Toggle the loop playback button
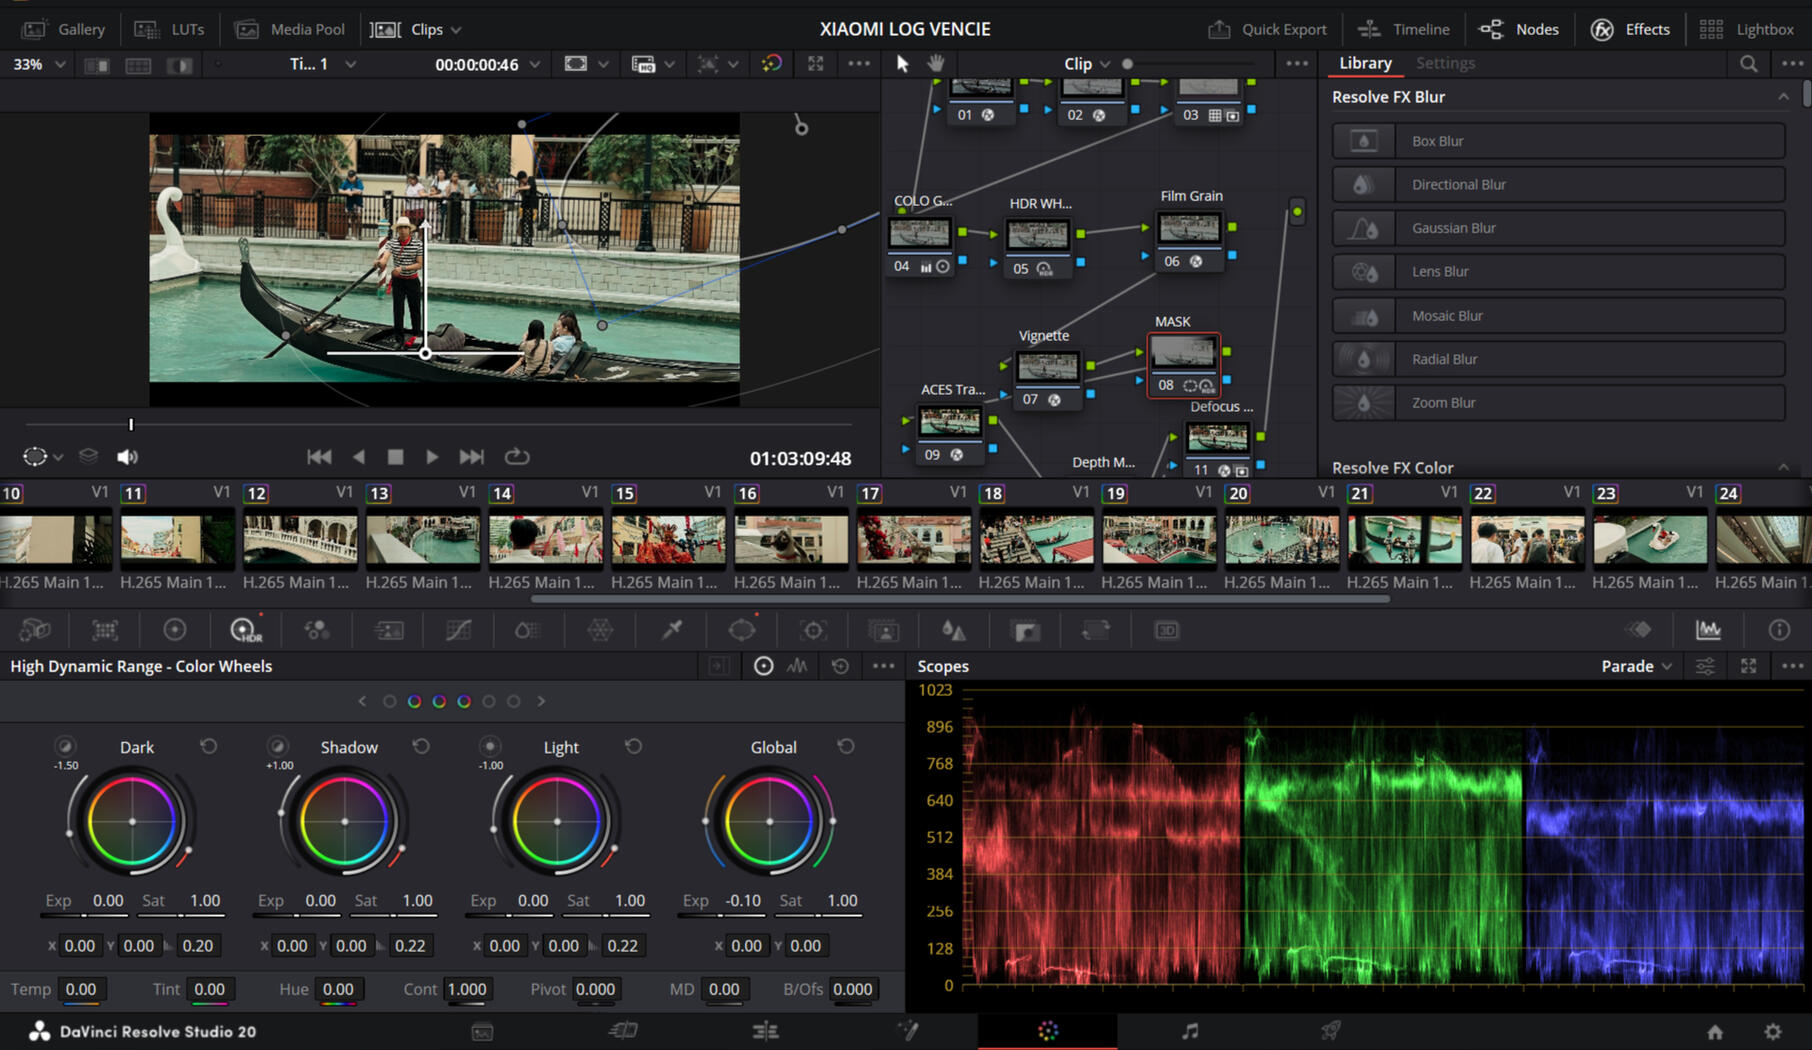1812x1050 pixels. [x=516, y=457]
